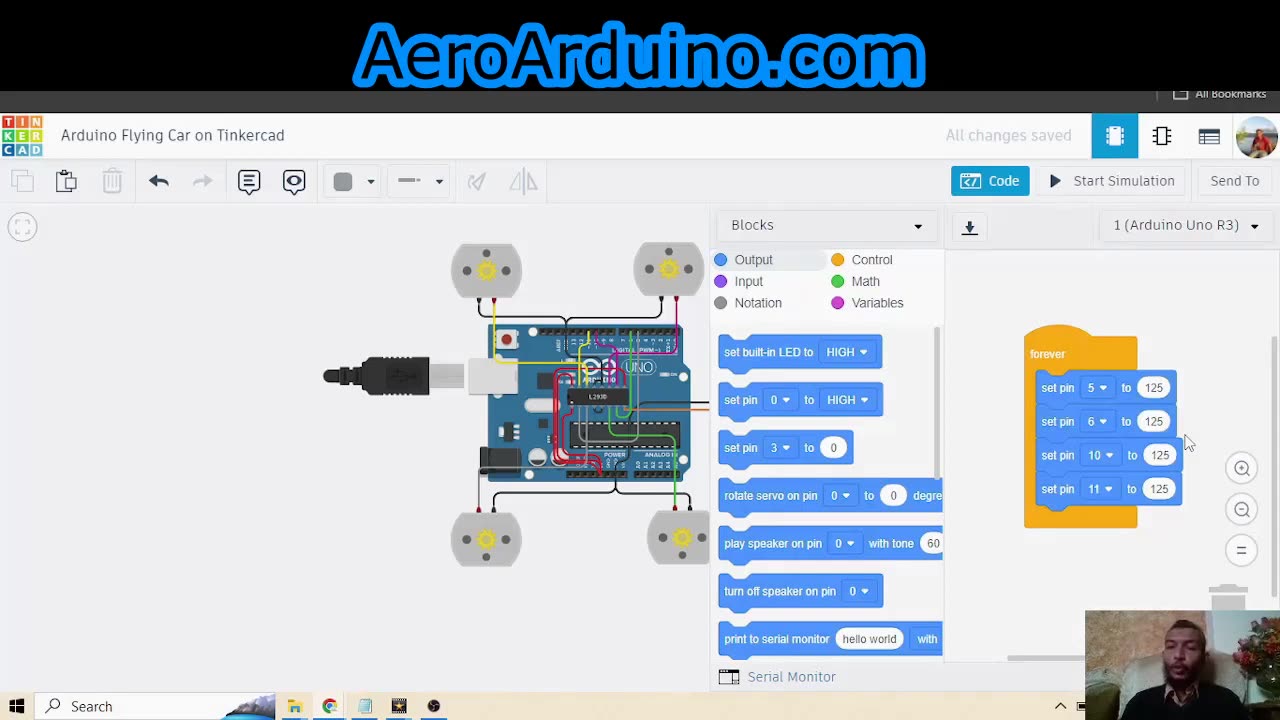This screenshot has height=720, width=1280.
Task: Download the code with the download icon
Action: tap(969, 227)
